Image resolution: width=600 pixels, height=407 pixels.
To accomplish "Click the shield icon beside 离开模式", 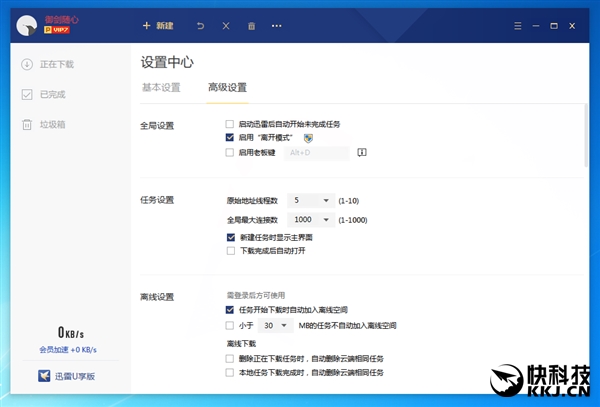I will click(308, 138).
